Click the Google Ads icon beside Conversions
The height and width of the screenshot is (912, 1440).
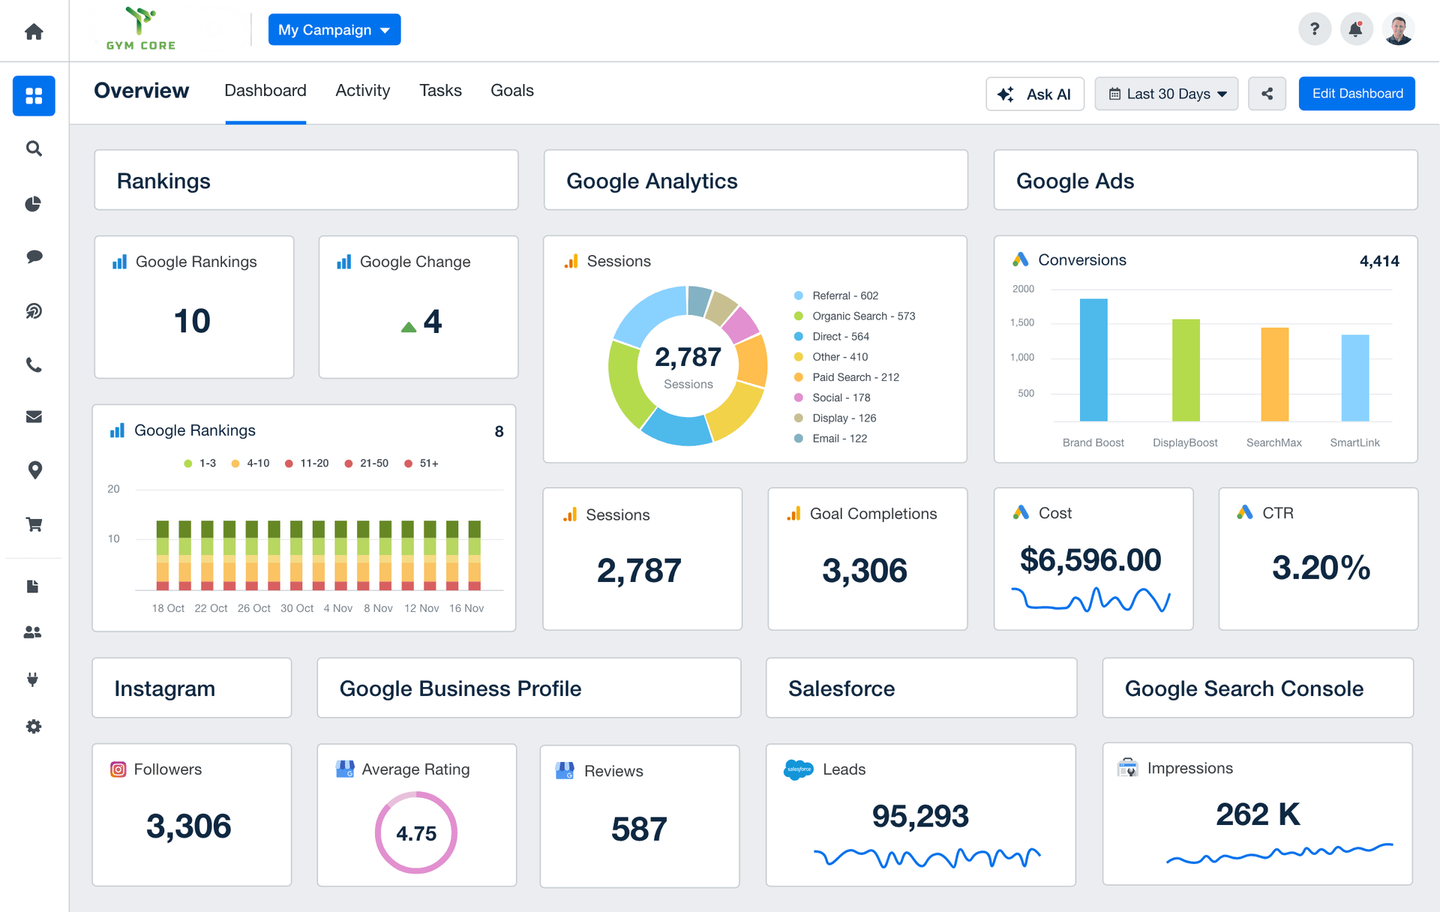1021,260
